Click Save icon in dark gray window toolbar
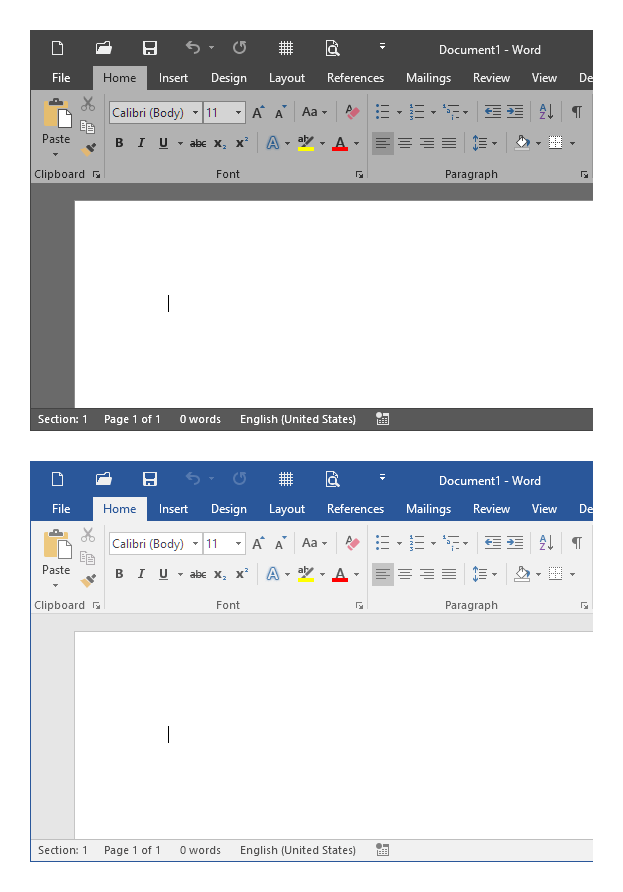 point(150,48)
